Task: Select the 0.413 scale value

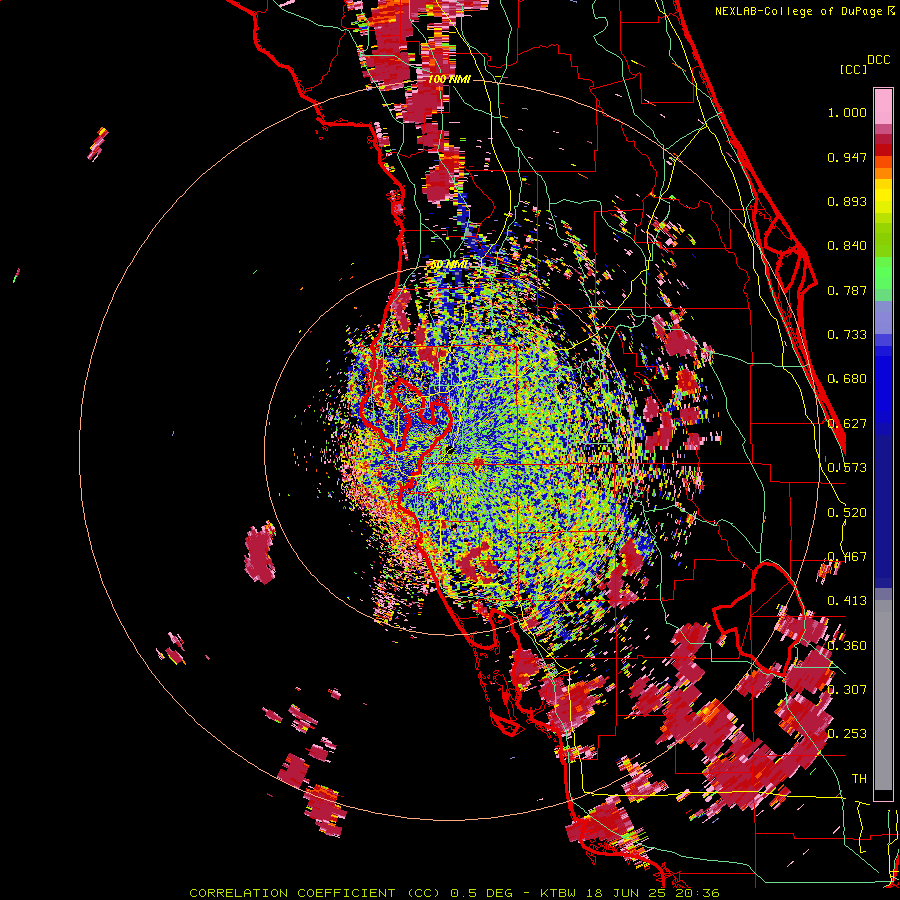Action: tap(847, 601)
